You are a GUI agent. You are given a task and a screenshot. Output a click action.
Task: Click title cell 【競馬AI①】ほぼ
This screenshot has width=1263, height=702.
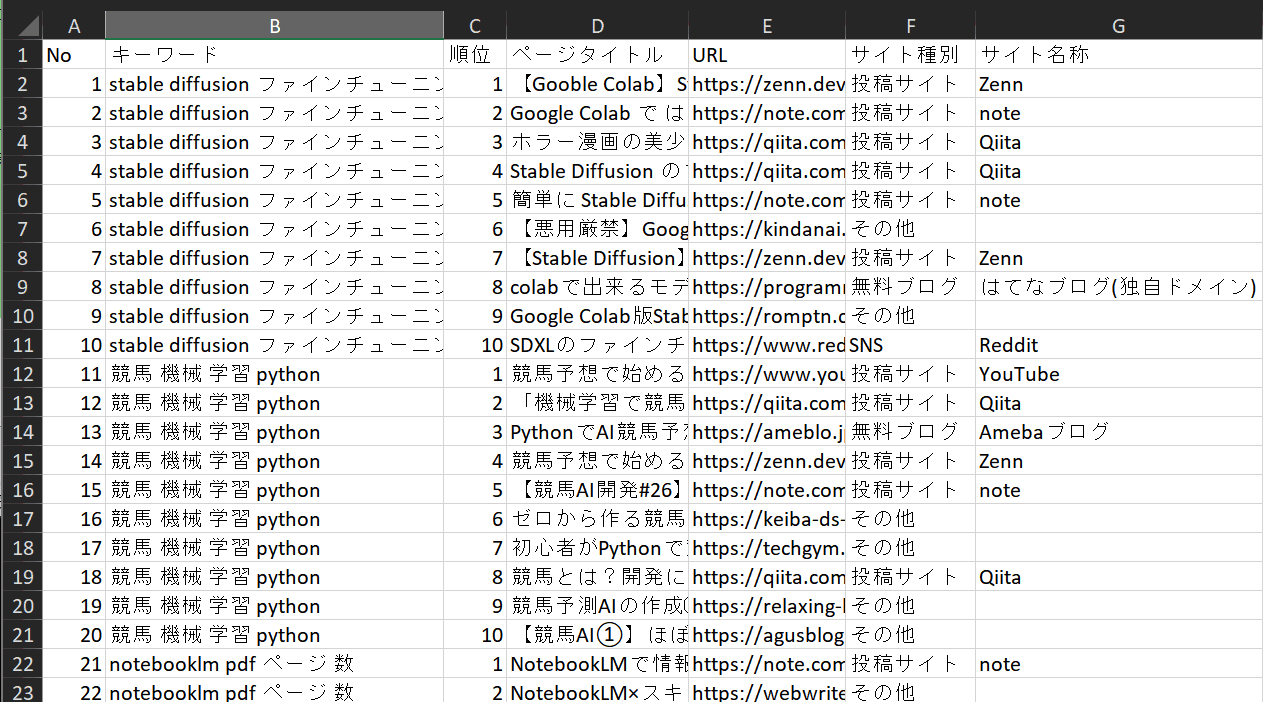(598, 635)
